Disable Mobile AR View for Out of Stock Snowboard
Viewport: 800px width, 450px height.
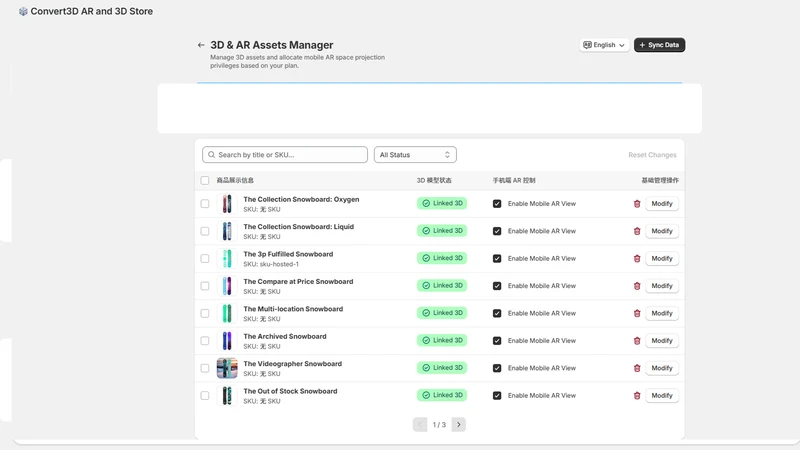497,395
